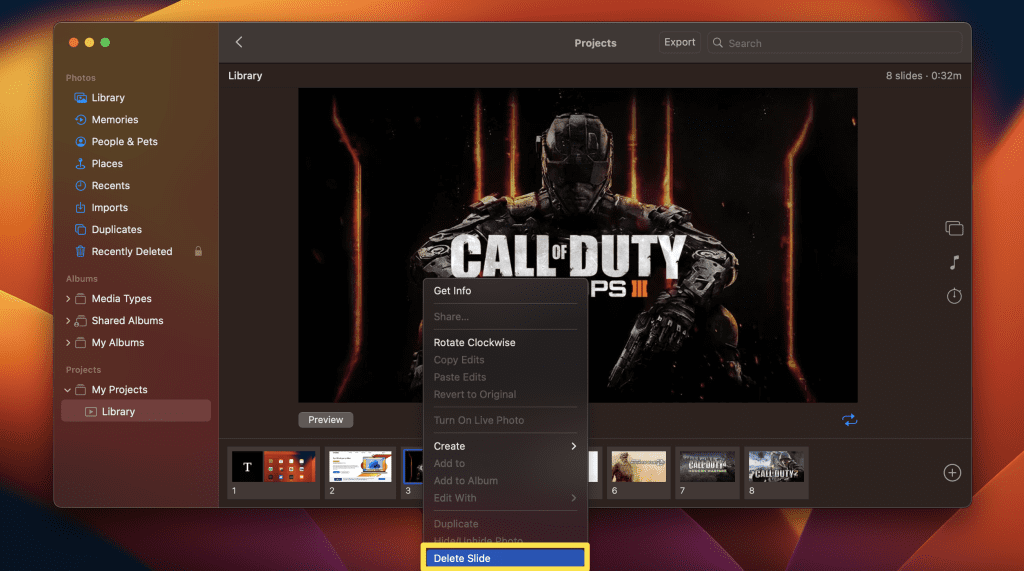Viewport: 1024px width, 571px height.
Task: Open the Duration timer settings icon
Action: point(954,296)
